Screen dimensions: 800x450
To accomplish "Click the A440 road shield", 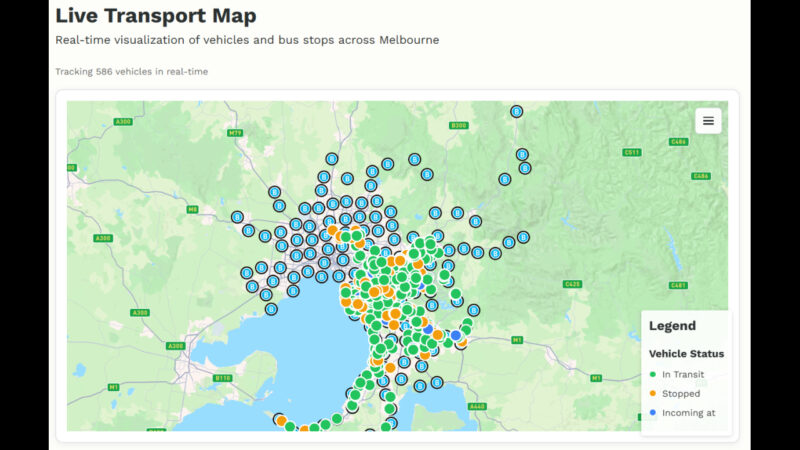I will (x=478, y=407).
